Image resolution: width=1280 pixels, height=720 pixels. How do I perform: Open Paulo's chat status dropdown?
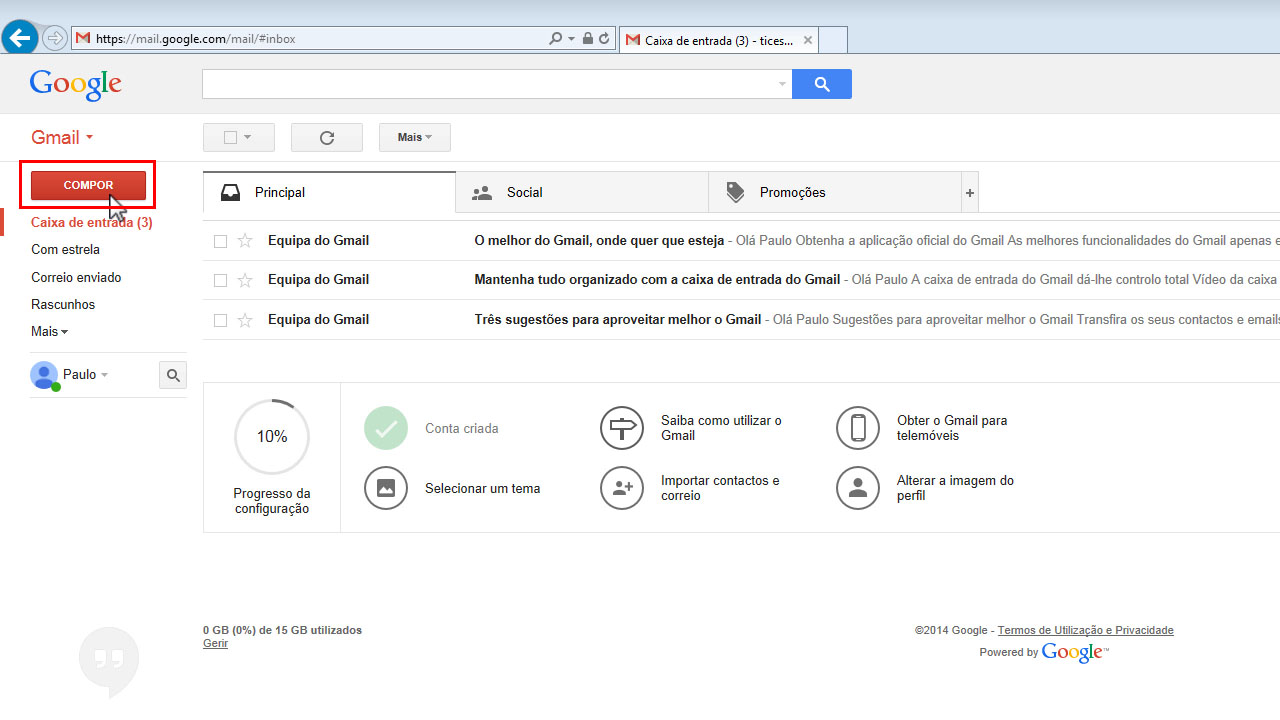tap(104, 375)
